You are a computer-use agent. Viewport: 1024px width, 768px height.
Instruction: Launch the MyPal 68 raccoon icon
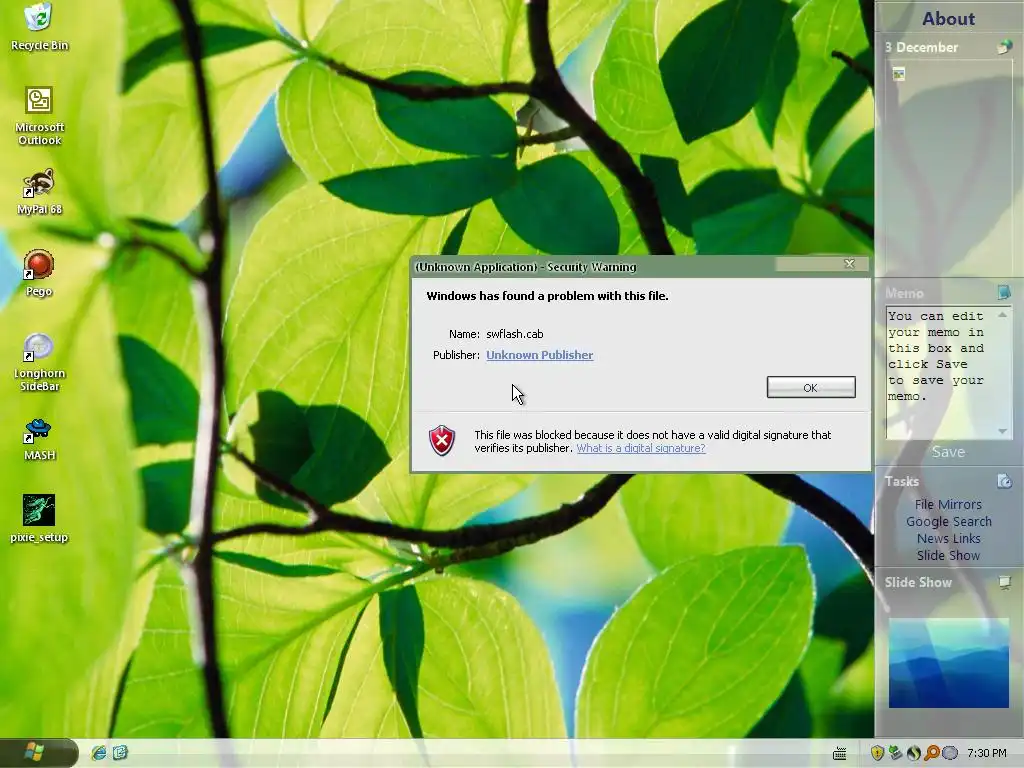click(39, 191)
